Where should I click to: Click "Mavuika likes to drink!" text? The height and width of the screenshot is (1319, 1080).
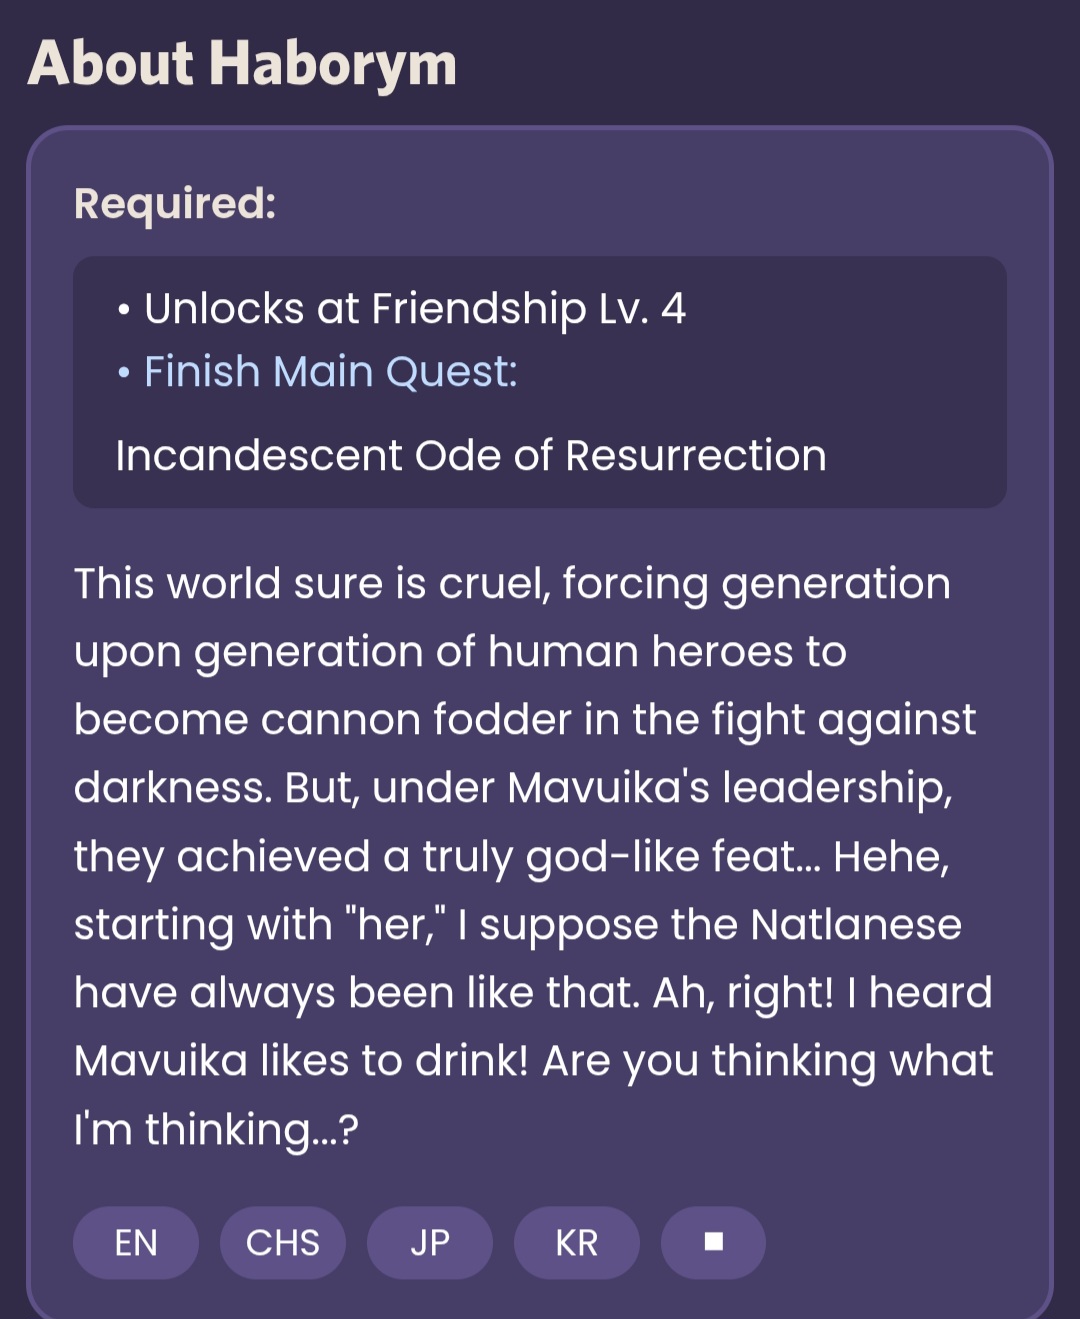[300, 1061]
